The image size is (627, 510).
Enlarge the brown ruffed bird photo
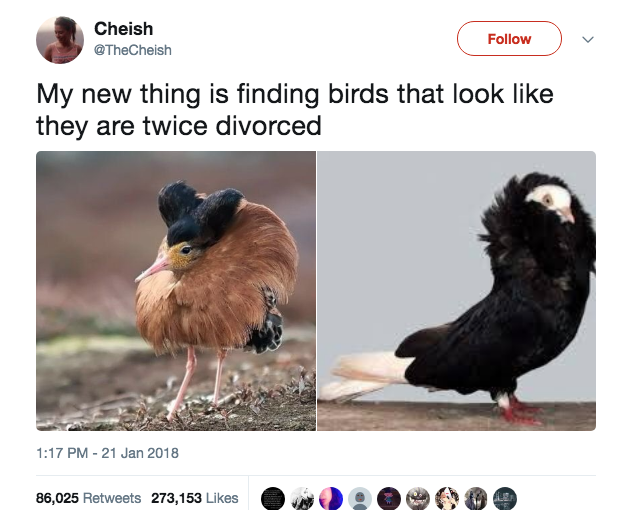(176, 291)
